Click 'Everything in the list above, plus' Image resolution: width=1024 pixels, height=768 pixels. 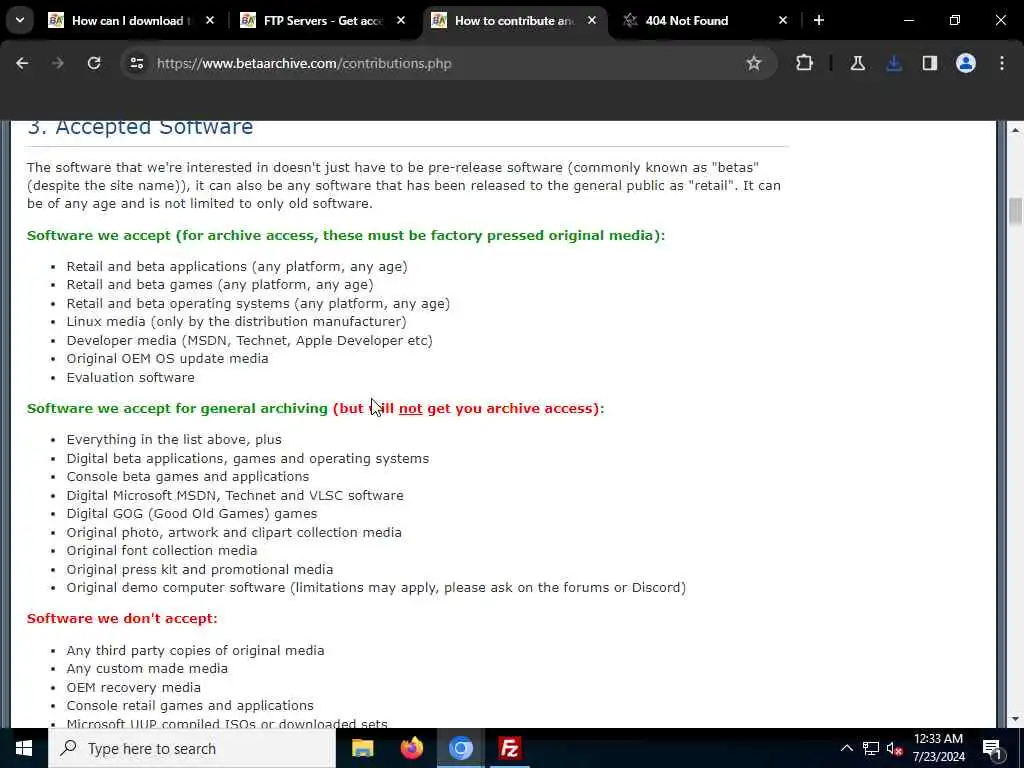click(174, 440)
